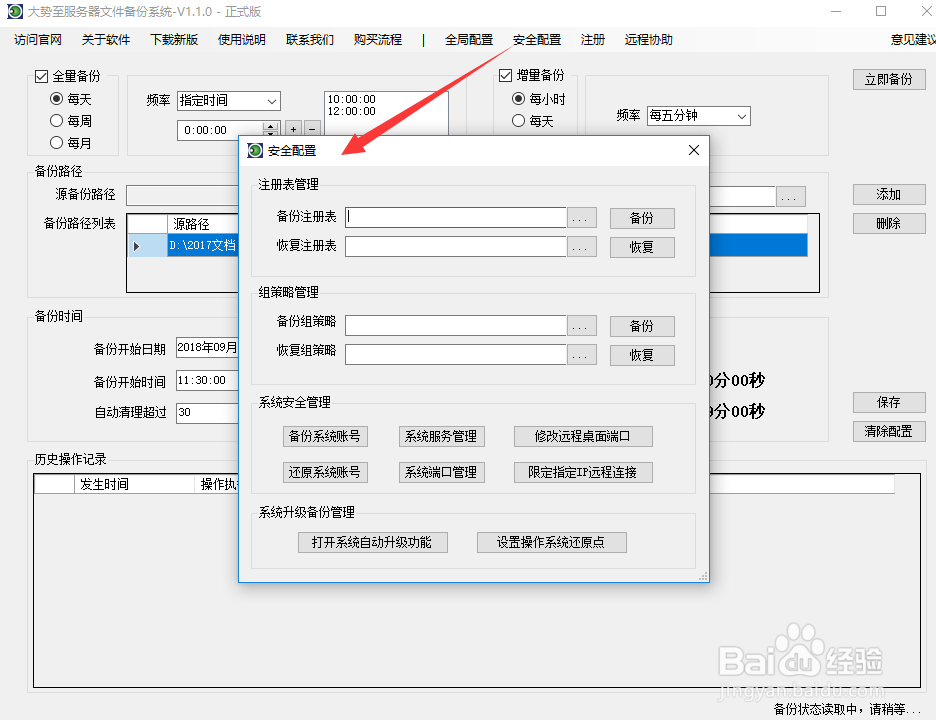This screenshot has width=936, height=723.
Task: Focus the 恢复注册表 input field
Action: pos(455,247)
